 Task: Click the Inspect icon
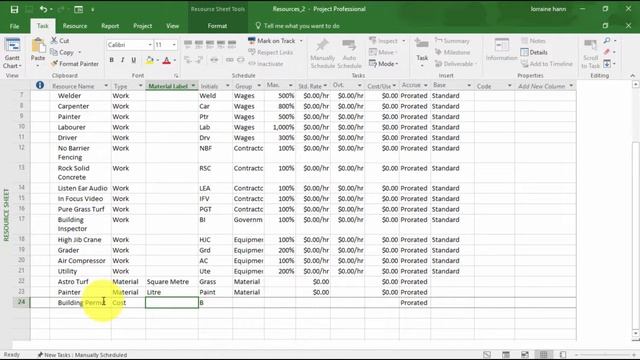(x=373, y=40)
